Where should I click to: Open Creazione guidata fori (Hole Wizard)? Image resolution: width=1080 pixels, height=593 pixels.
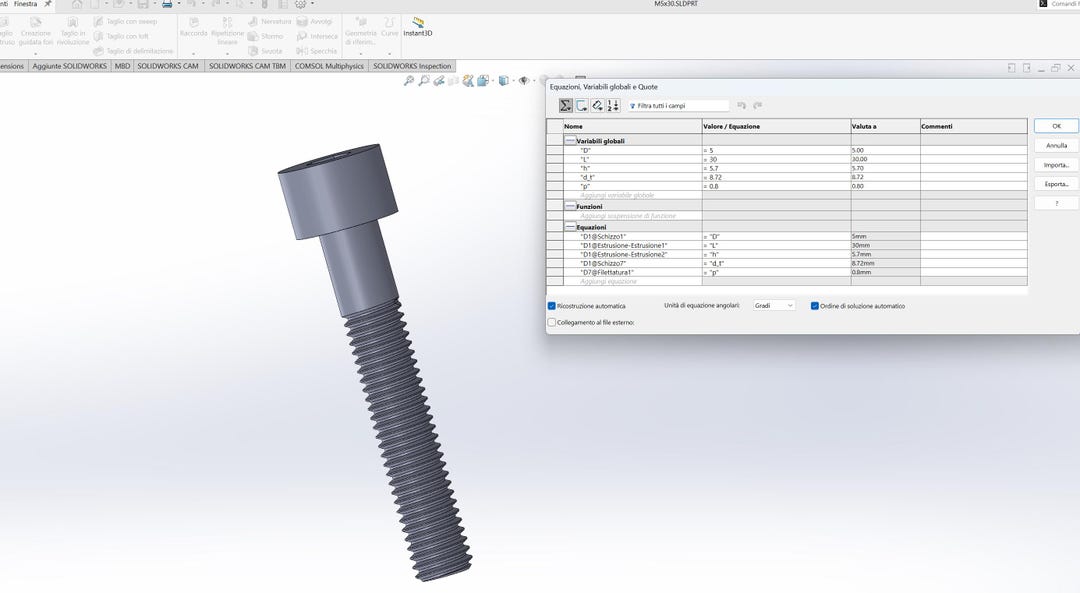pyautogui.click(x=34, y=33)
